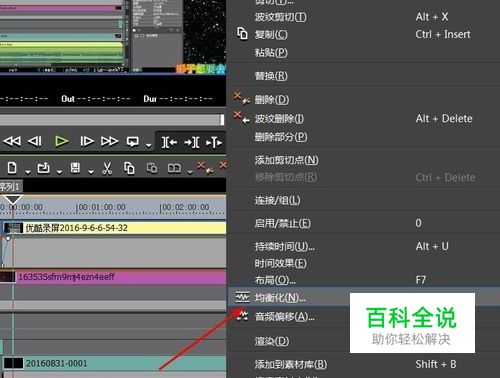This screenshot has height=378, width=500.
Task: Click the rubber band keyframe point on clip
Action: [x=8, y=238]
